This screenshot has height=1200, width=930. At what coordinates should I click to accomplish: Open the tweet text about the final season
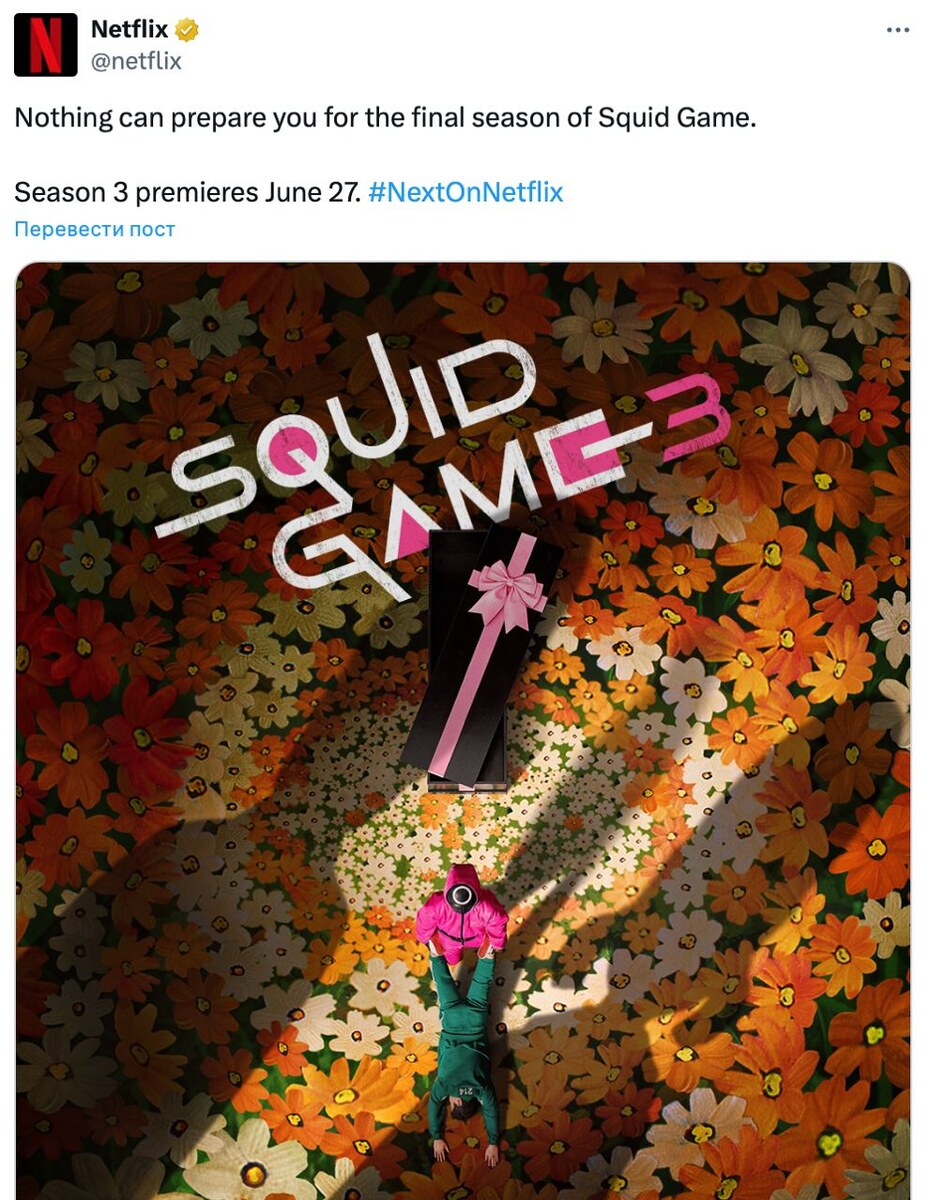tap(385, 117)
